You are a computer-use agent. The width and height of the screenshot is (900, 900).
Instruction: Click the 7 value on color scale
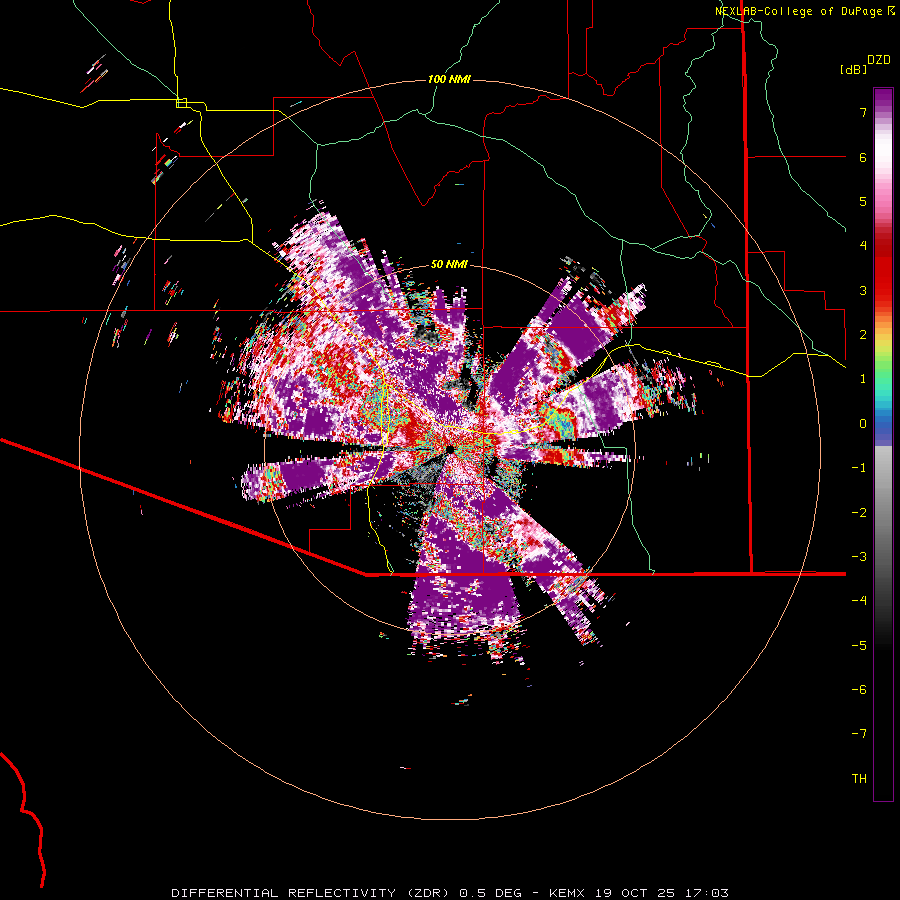(863, 112)
